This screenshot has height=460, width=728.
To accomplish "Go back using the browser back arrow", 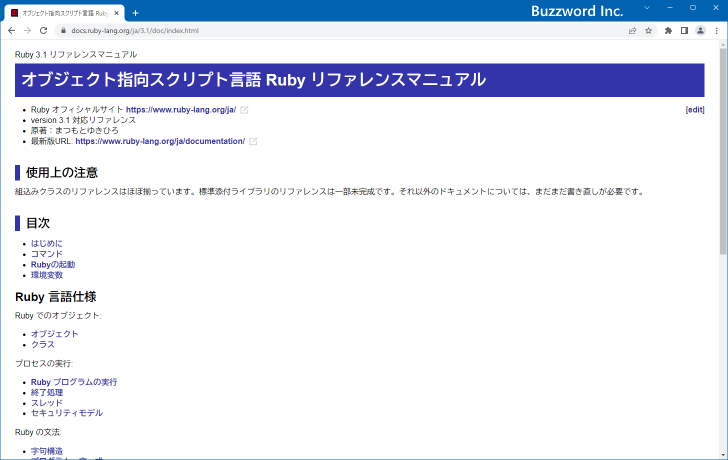I will pos(12,31).
